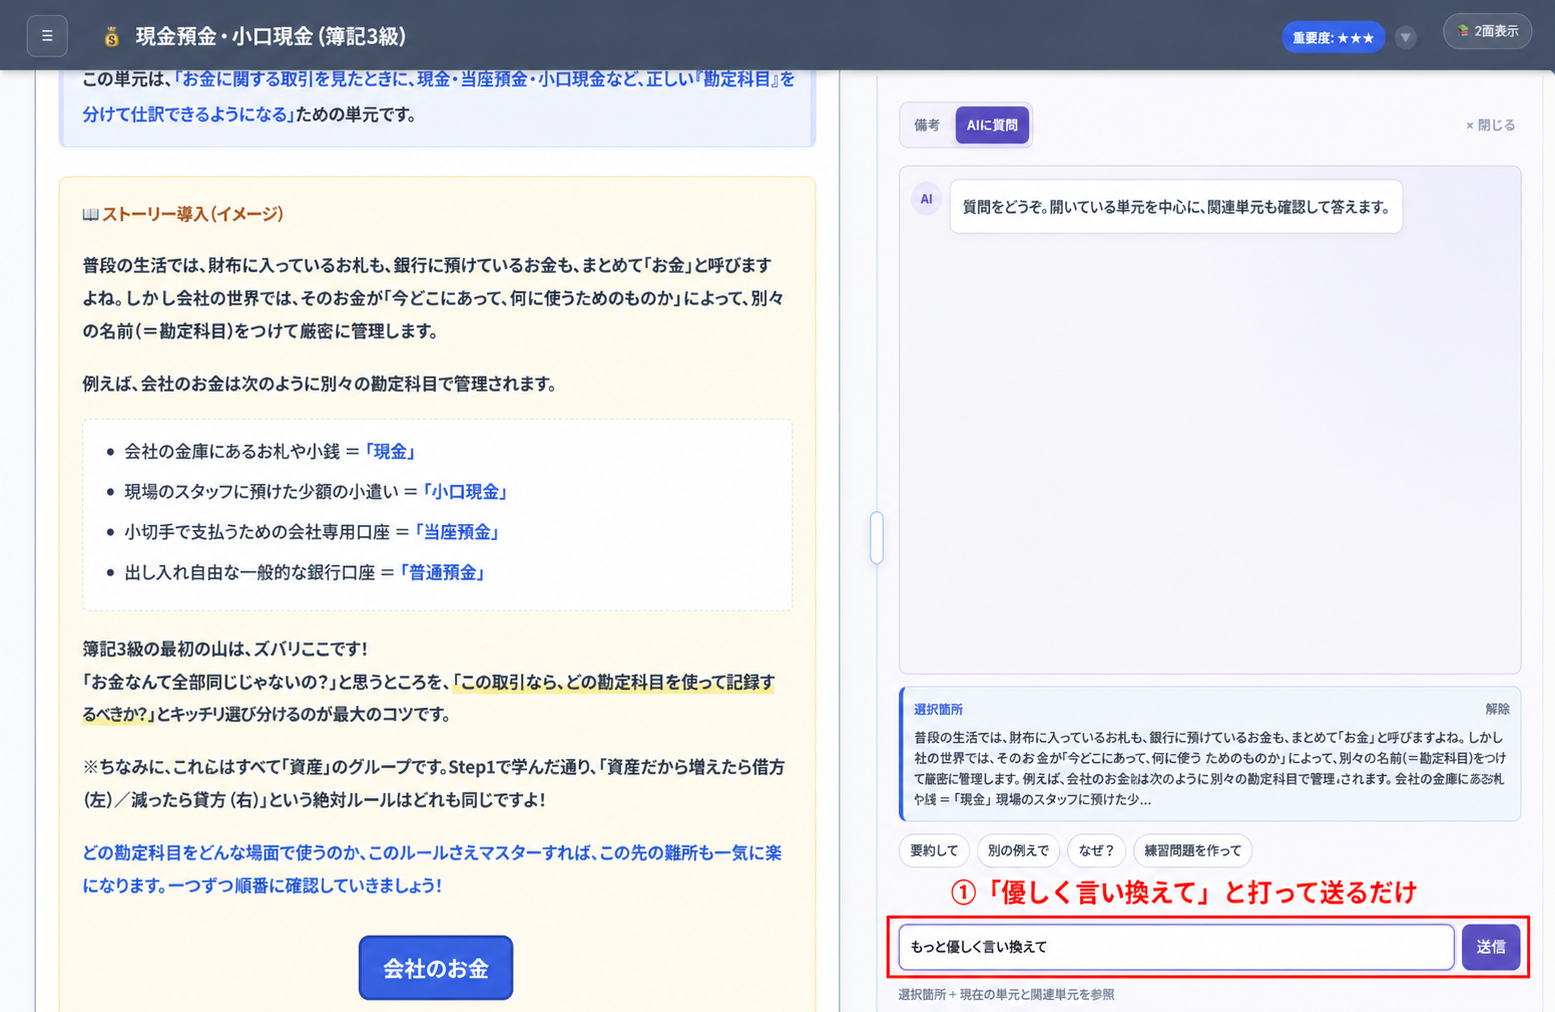Close the side panel with 閉じる

coord(1490,125)
